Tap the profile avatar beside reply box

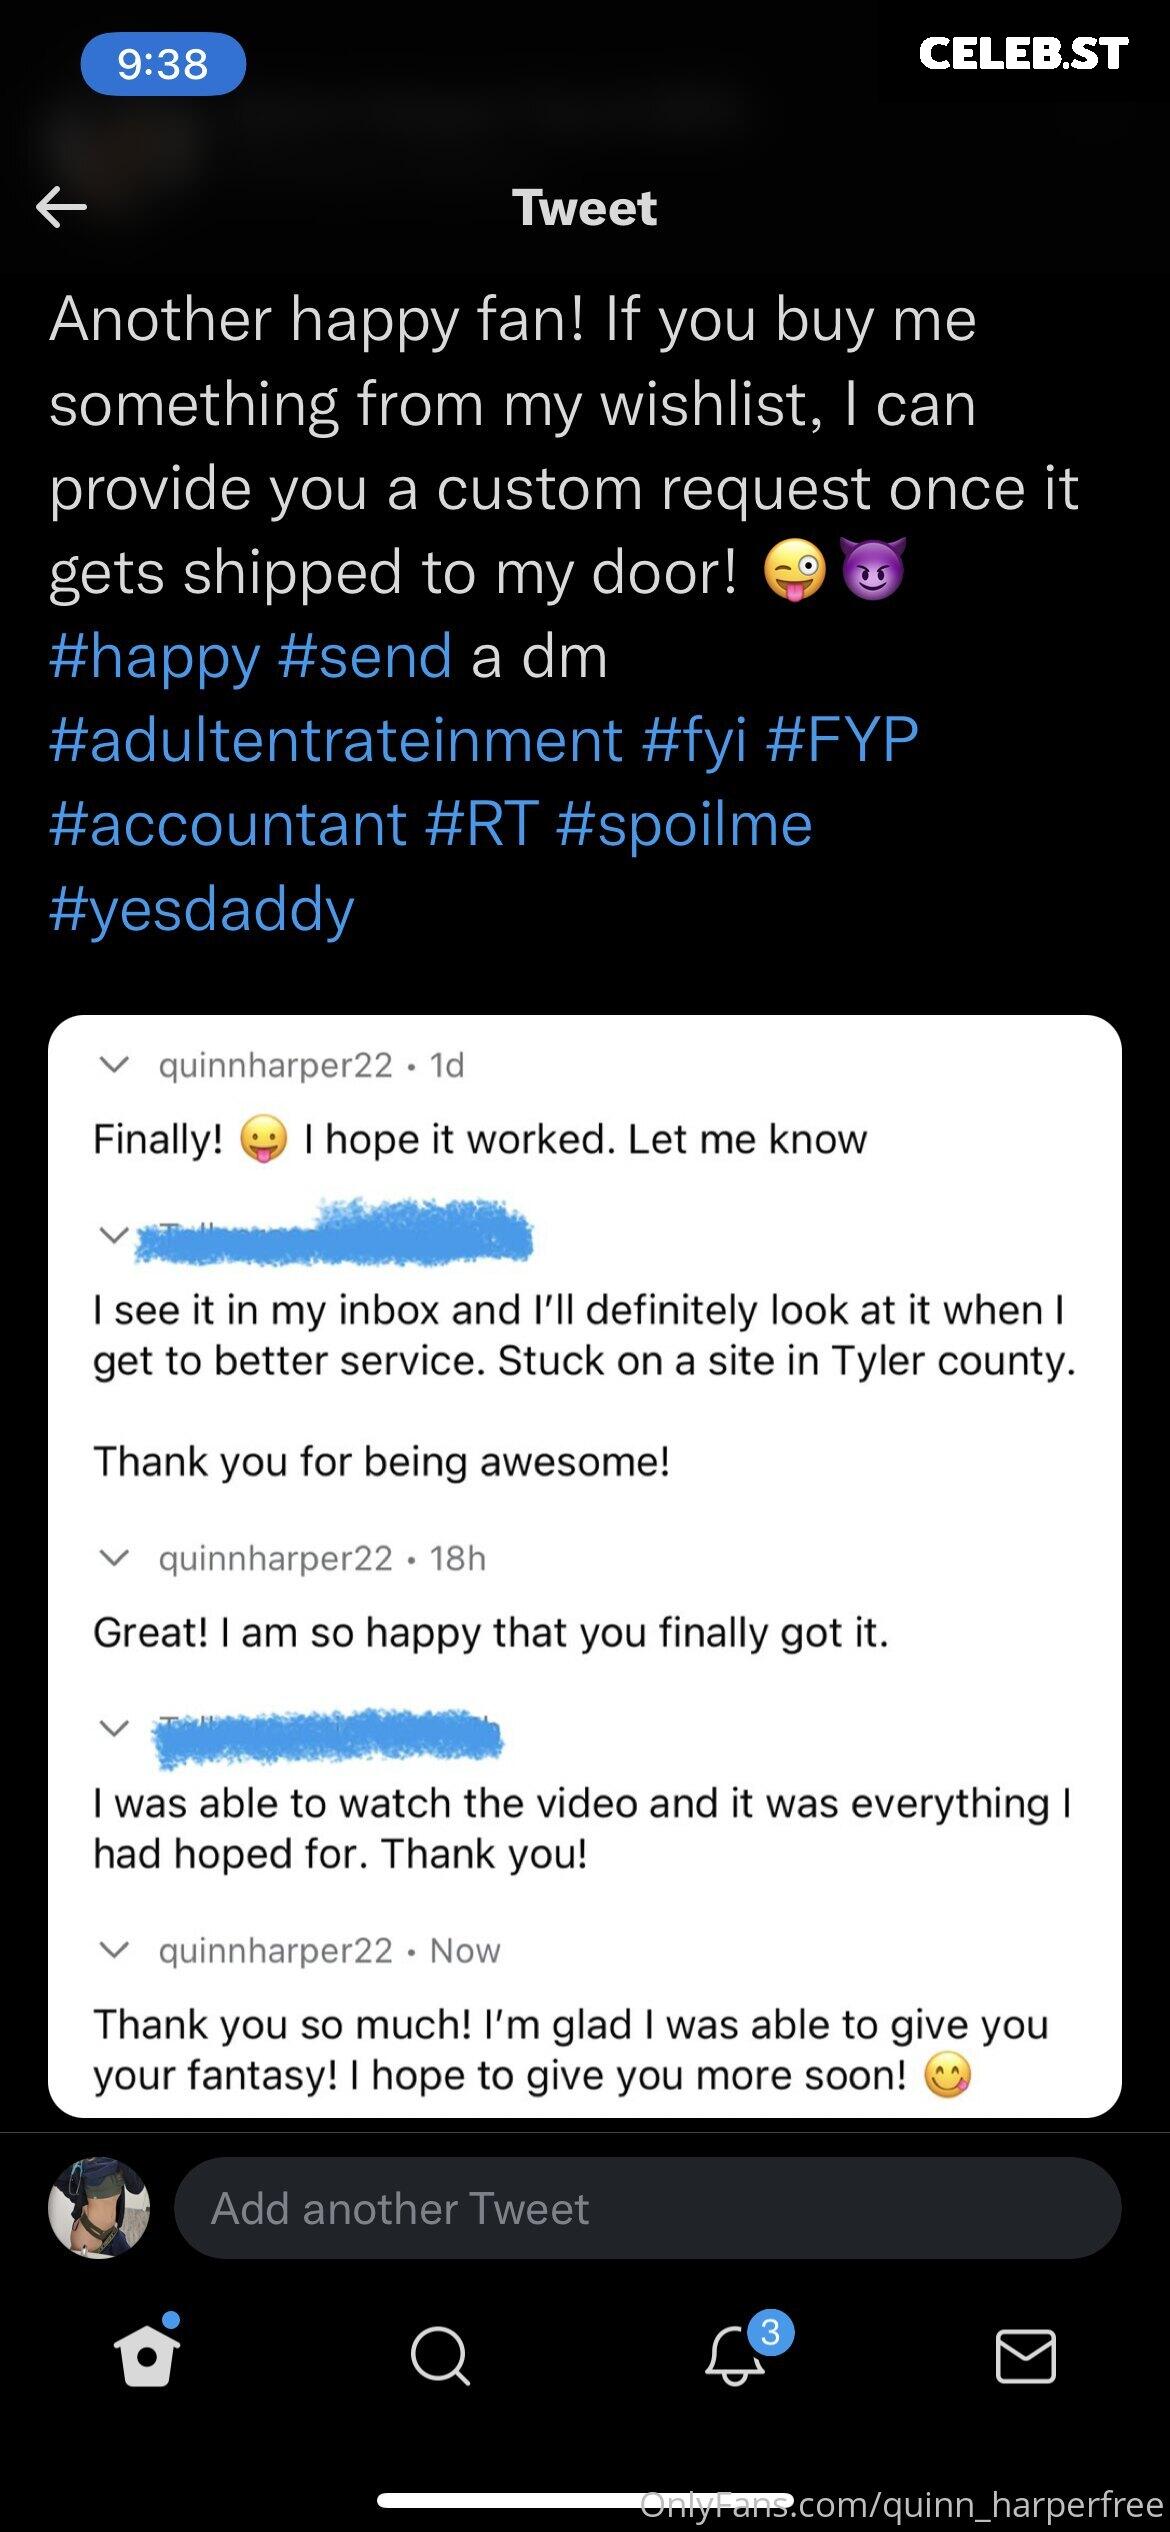(x=99, y=2208)
